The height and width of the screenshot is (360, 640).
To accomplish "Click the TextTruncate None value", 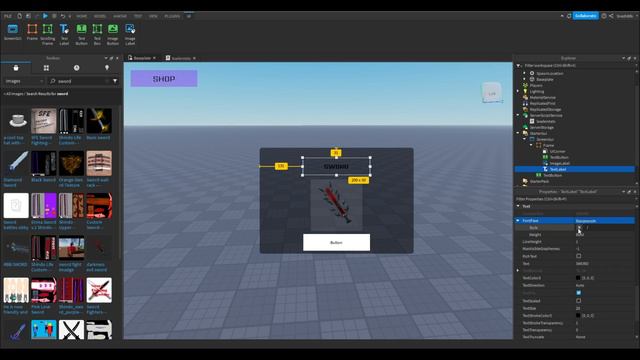I will point(580,337).
